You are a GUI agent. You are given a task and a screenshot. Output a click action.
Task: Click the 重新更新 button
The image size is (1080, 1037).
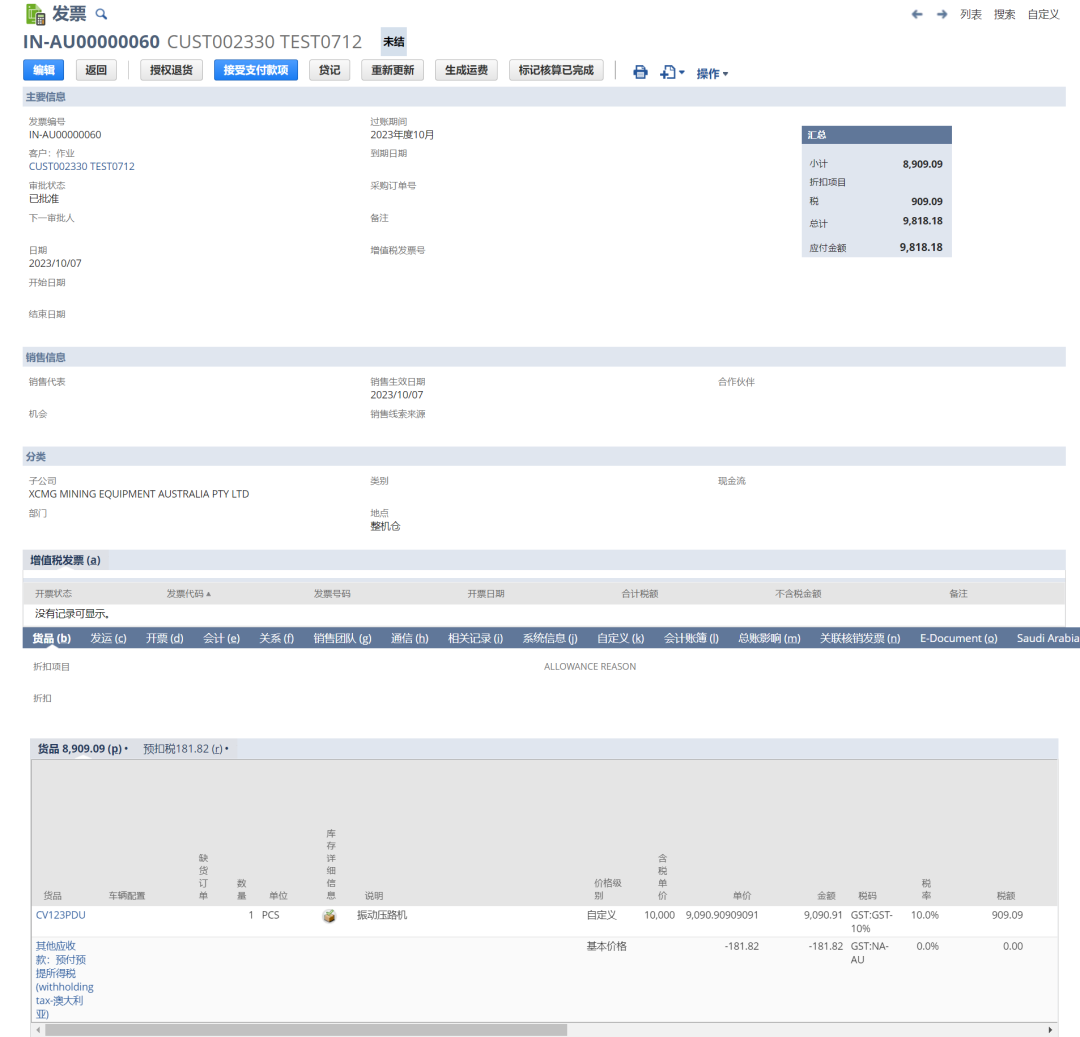pyautogui.click(x=393, y=70)
